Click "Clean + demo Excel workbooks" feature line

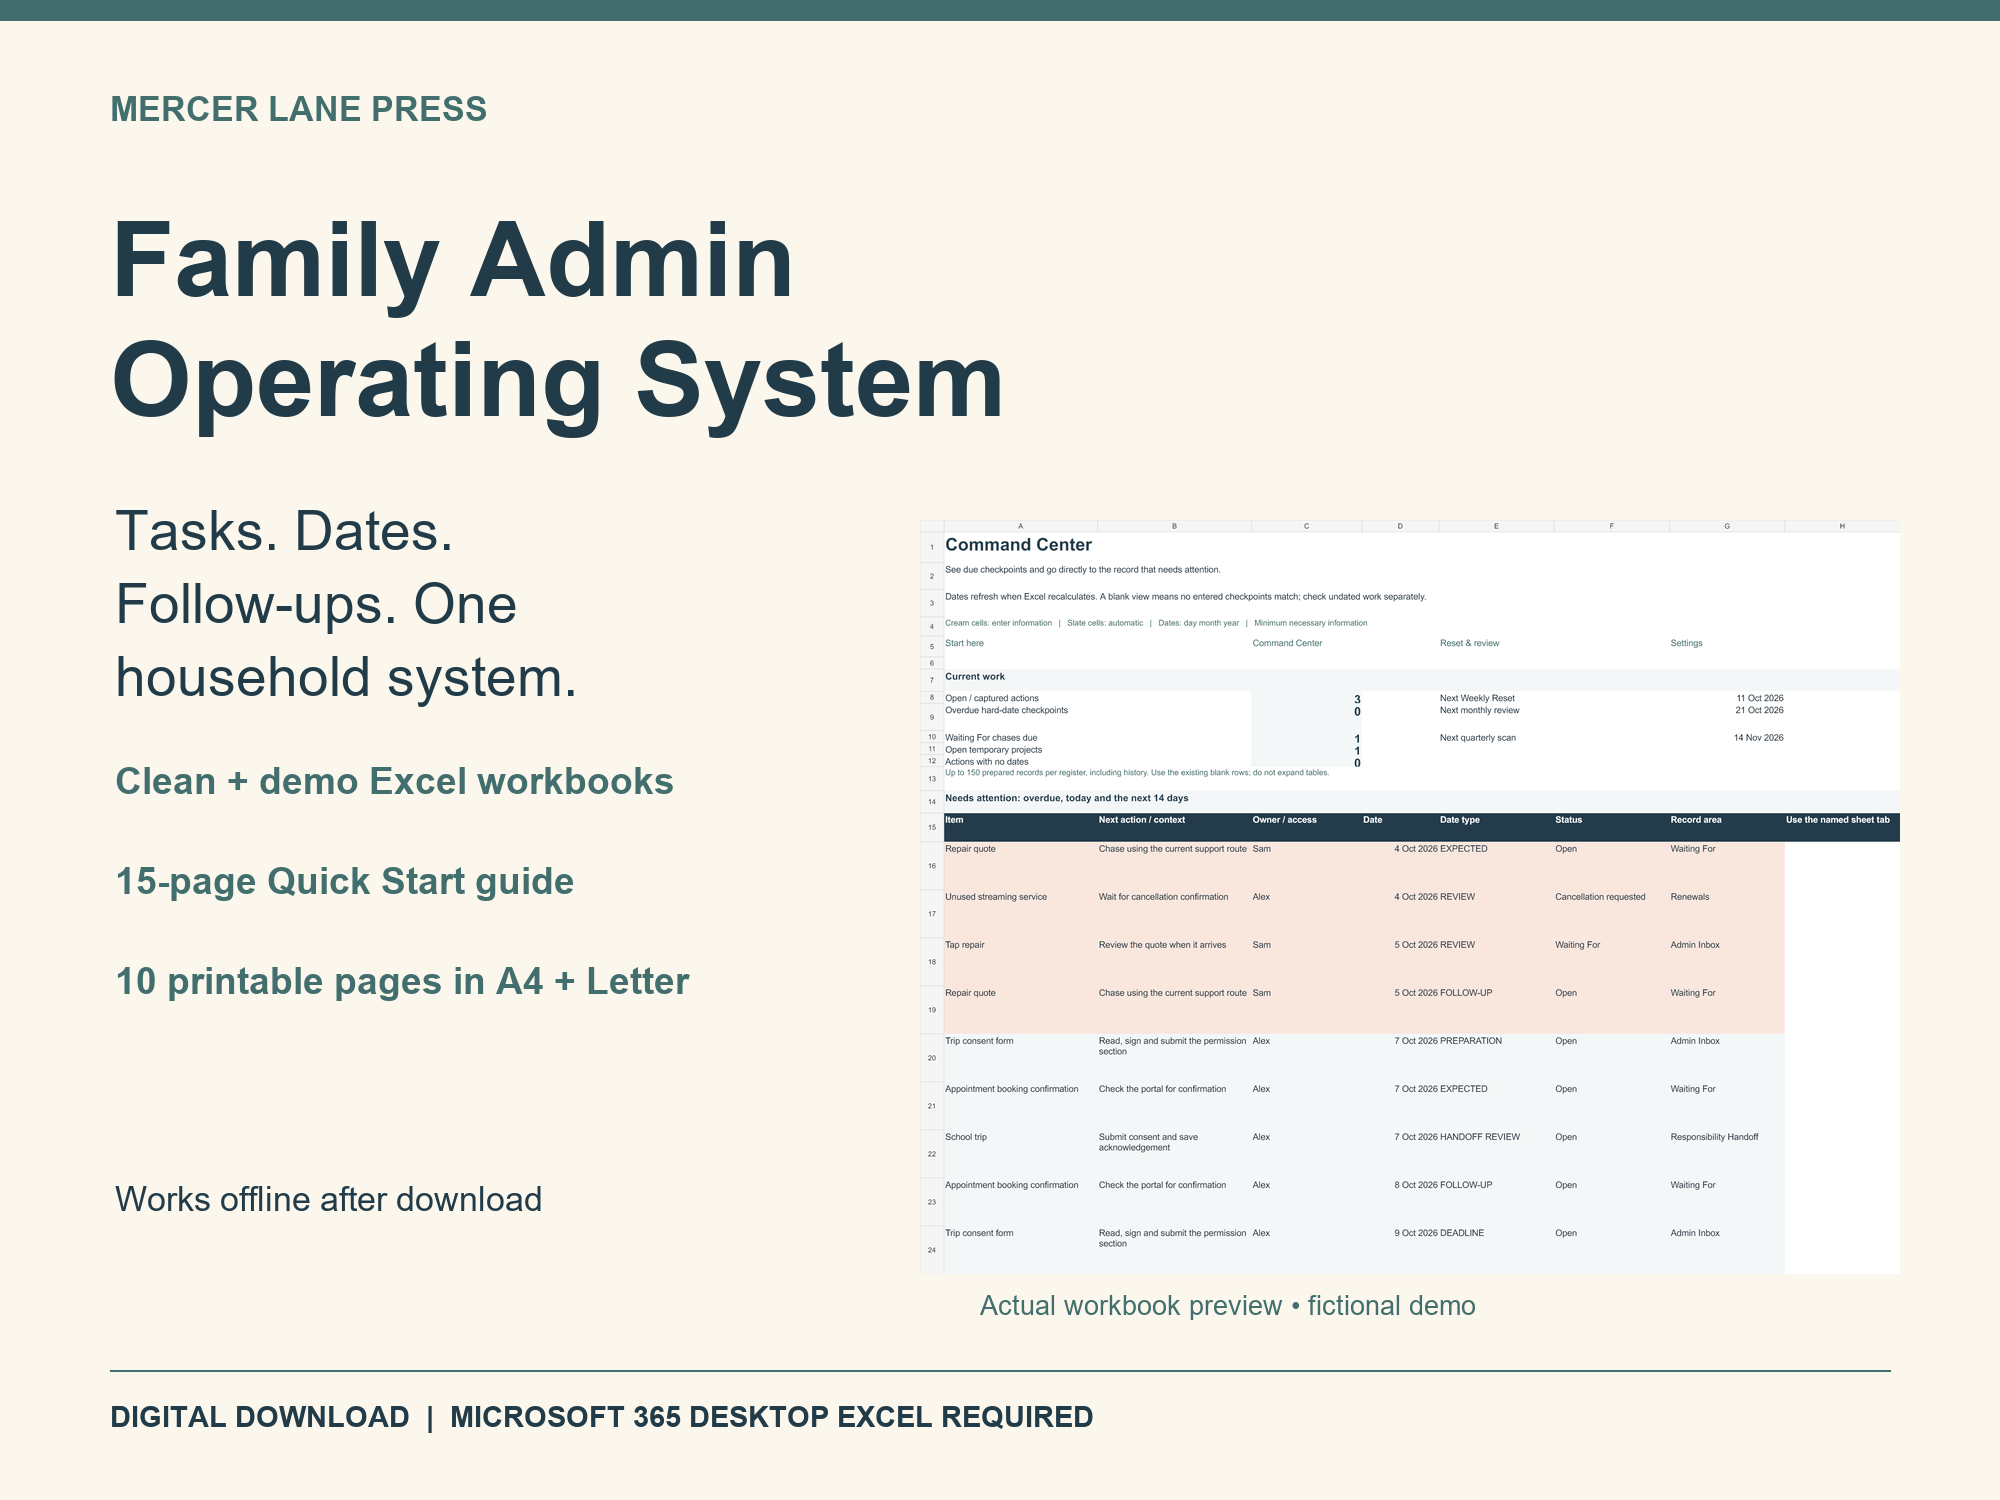click(x=395, y=782)
